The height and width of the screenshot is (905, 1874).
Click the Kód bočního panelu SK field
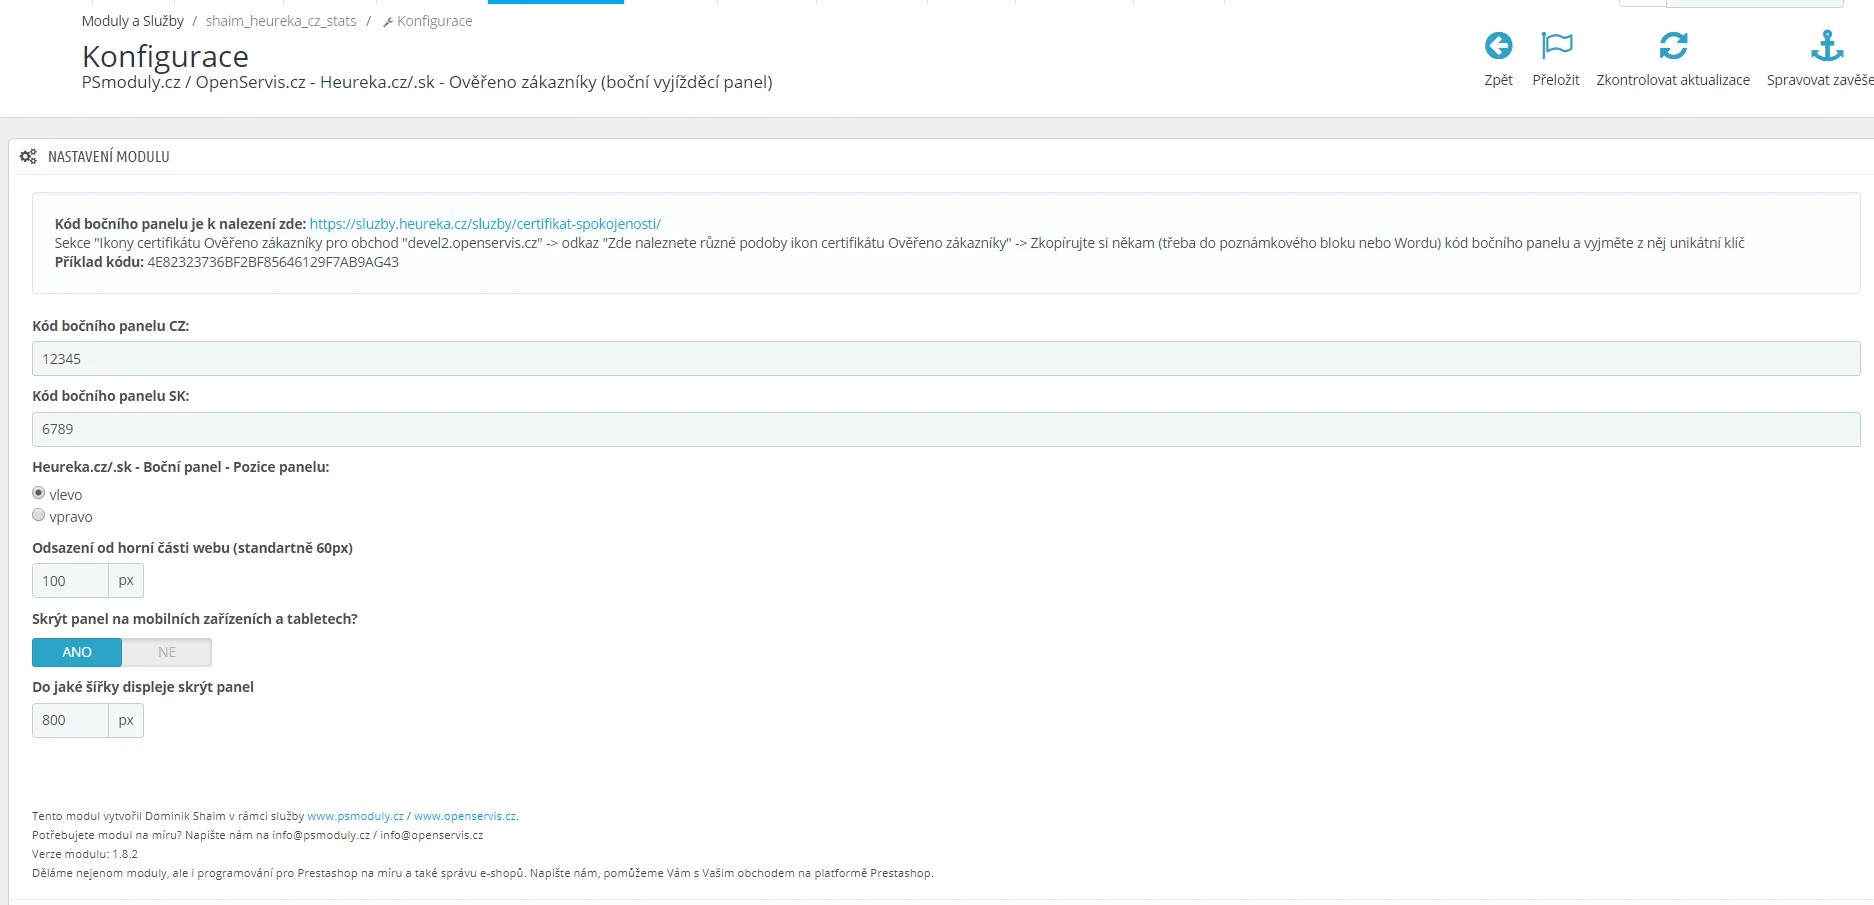(x=945, y=429)
